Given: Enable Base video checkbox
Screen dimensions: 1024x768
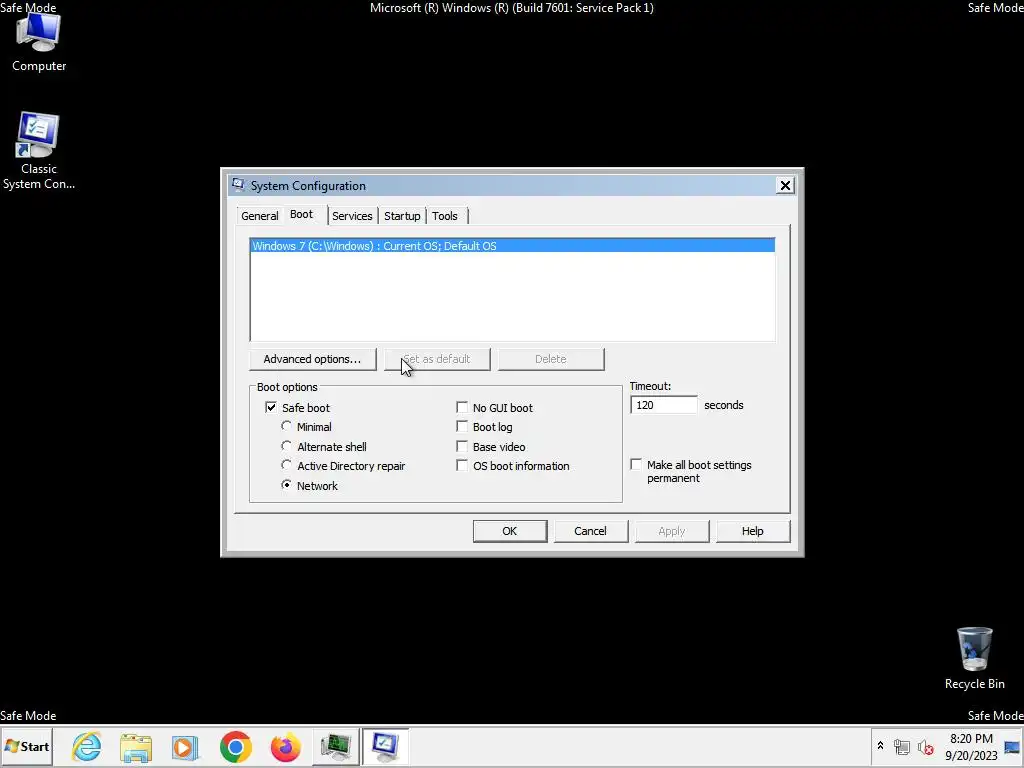Looking at the screenshot, I should coord(462,447).
